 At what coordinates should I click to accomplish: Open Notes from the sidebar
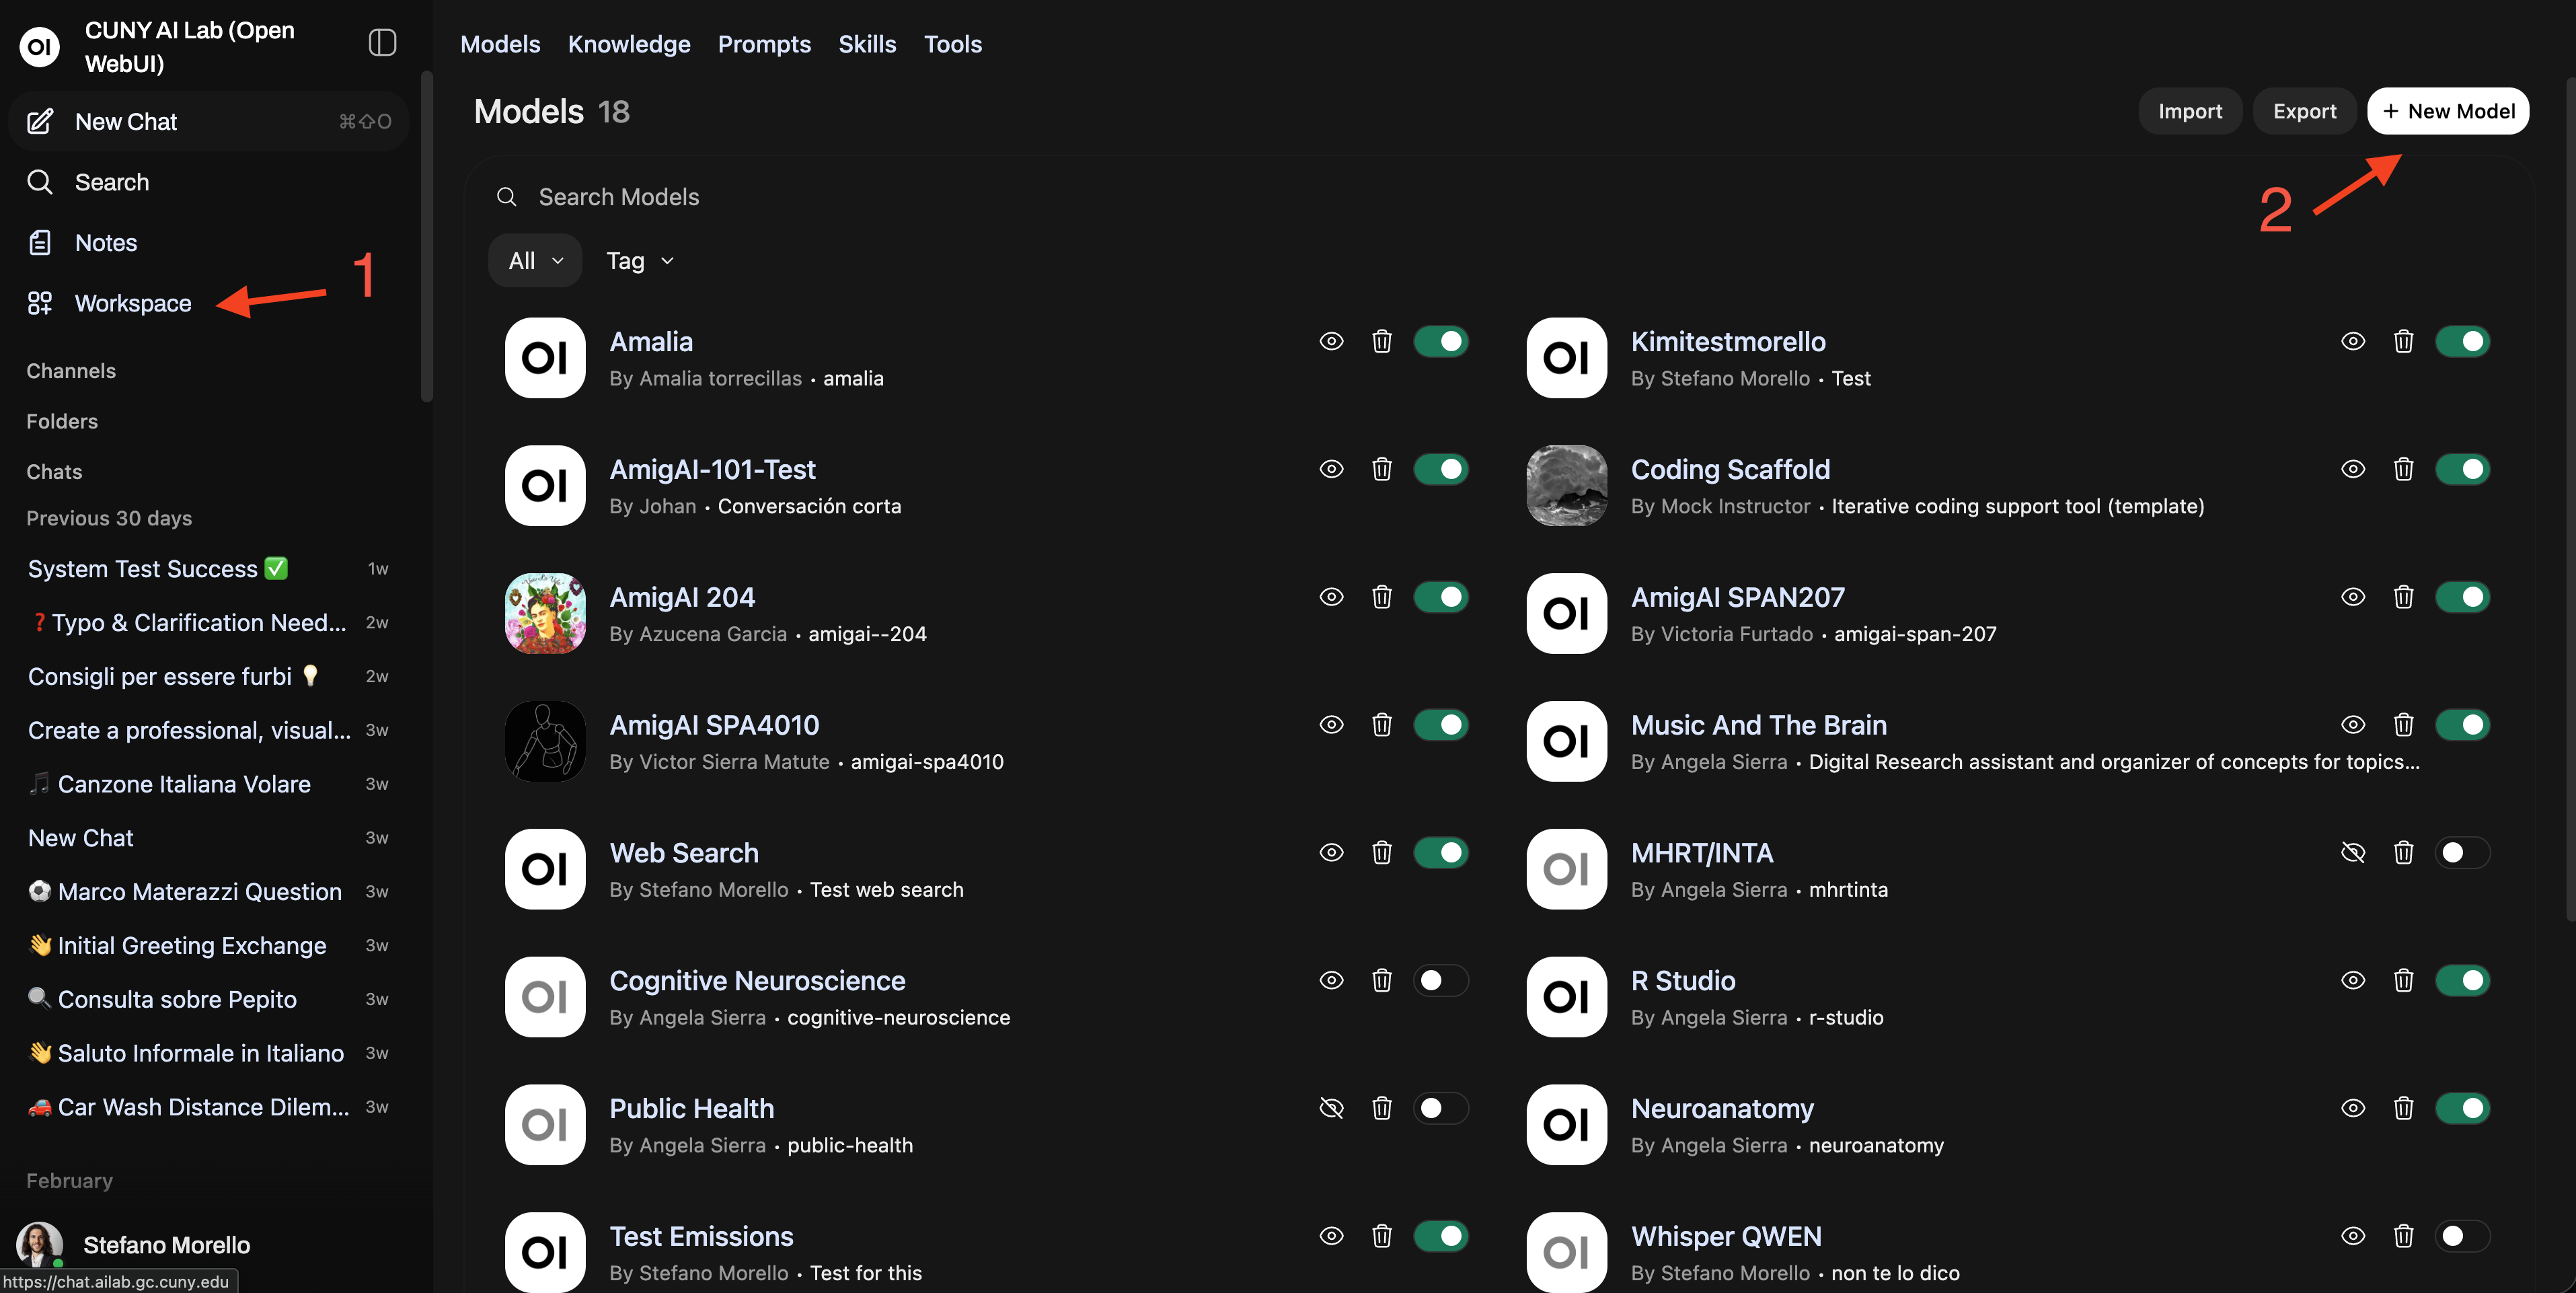106,242
